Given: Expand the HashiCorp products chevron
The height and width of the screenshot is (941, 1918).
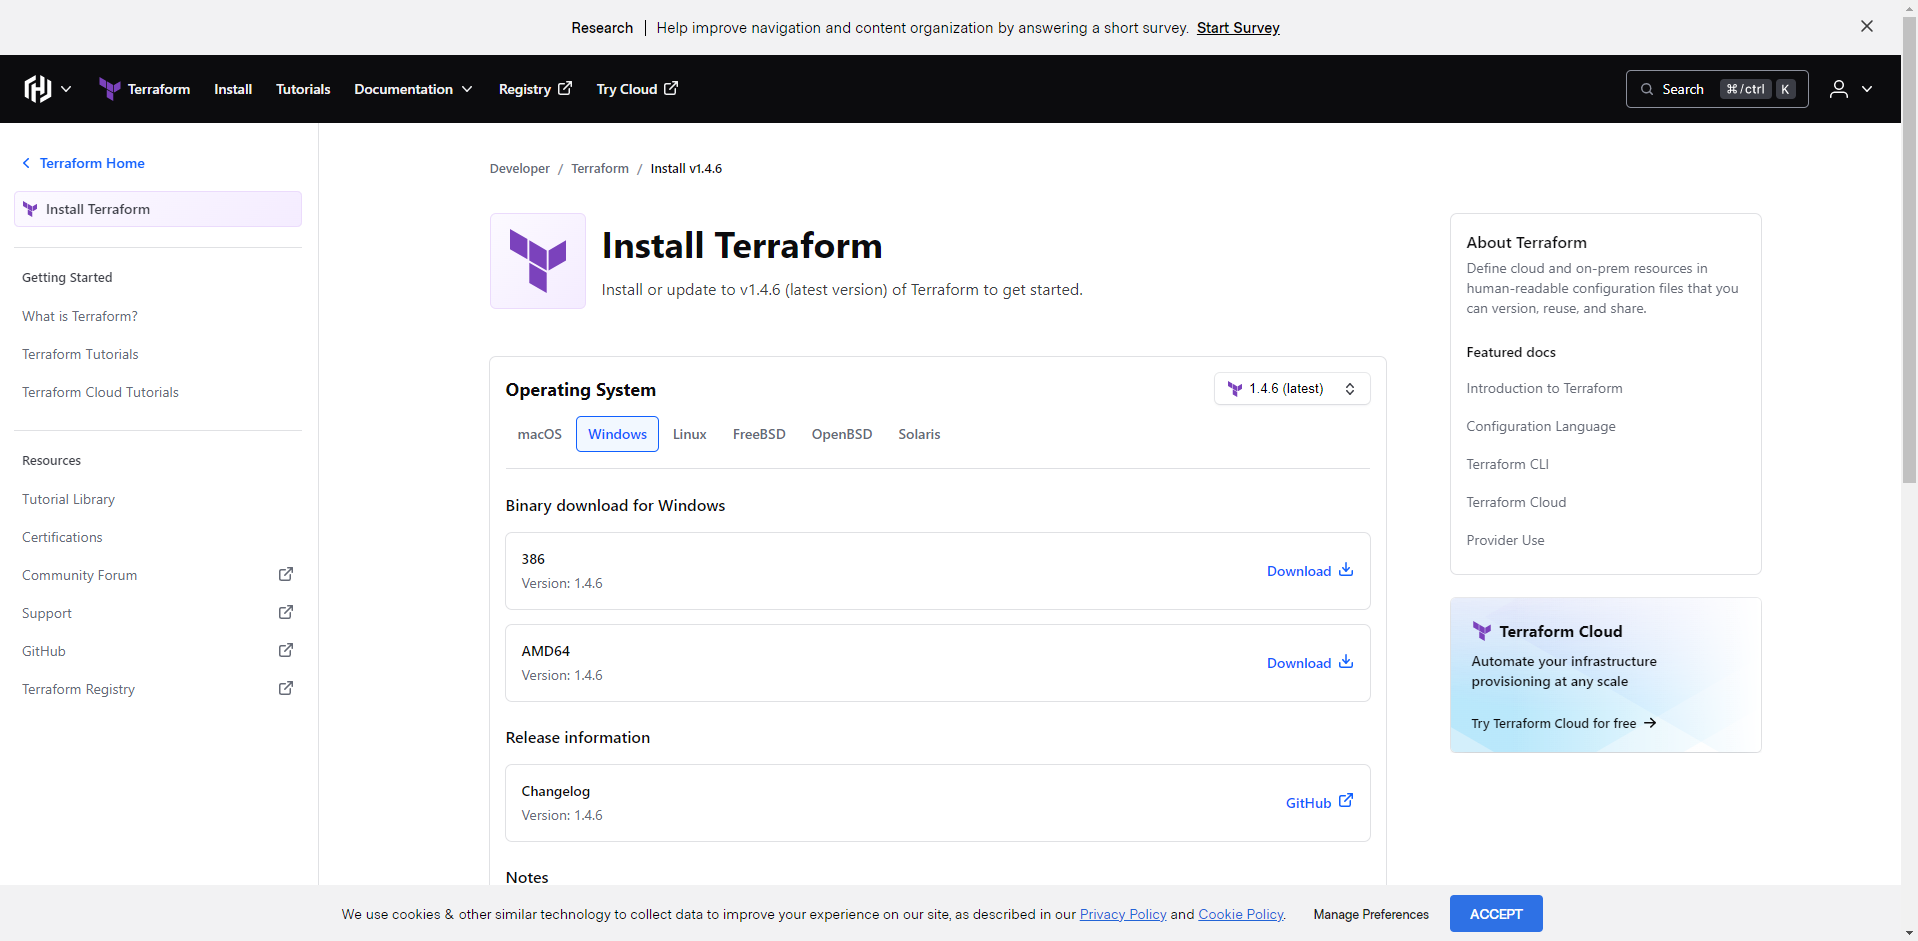Looking at the screenshot, I should click(66, 89).
